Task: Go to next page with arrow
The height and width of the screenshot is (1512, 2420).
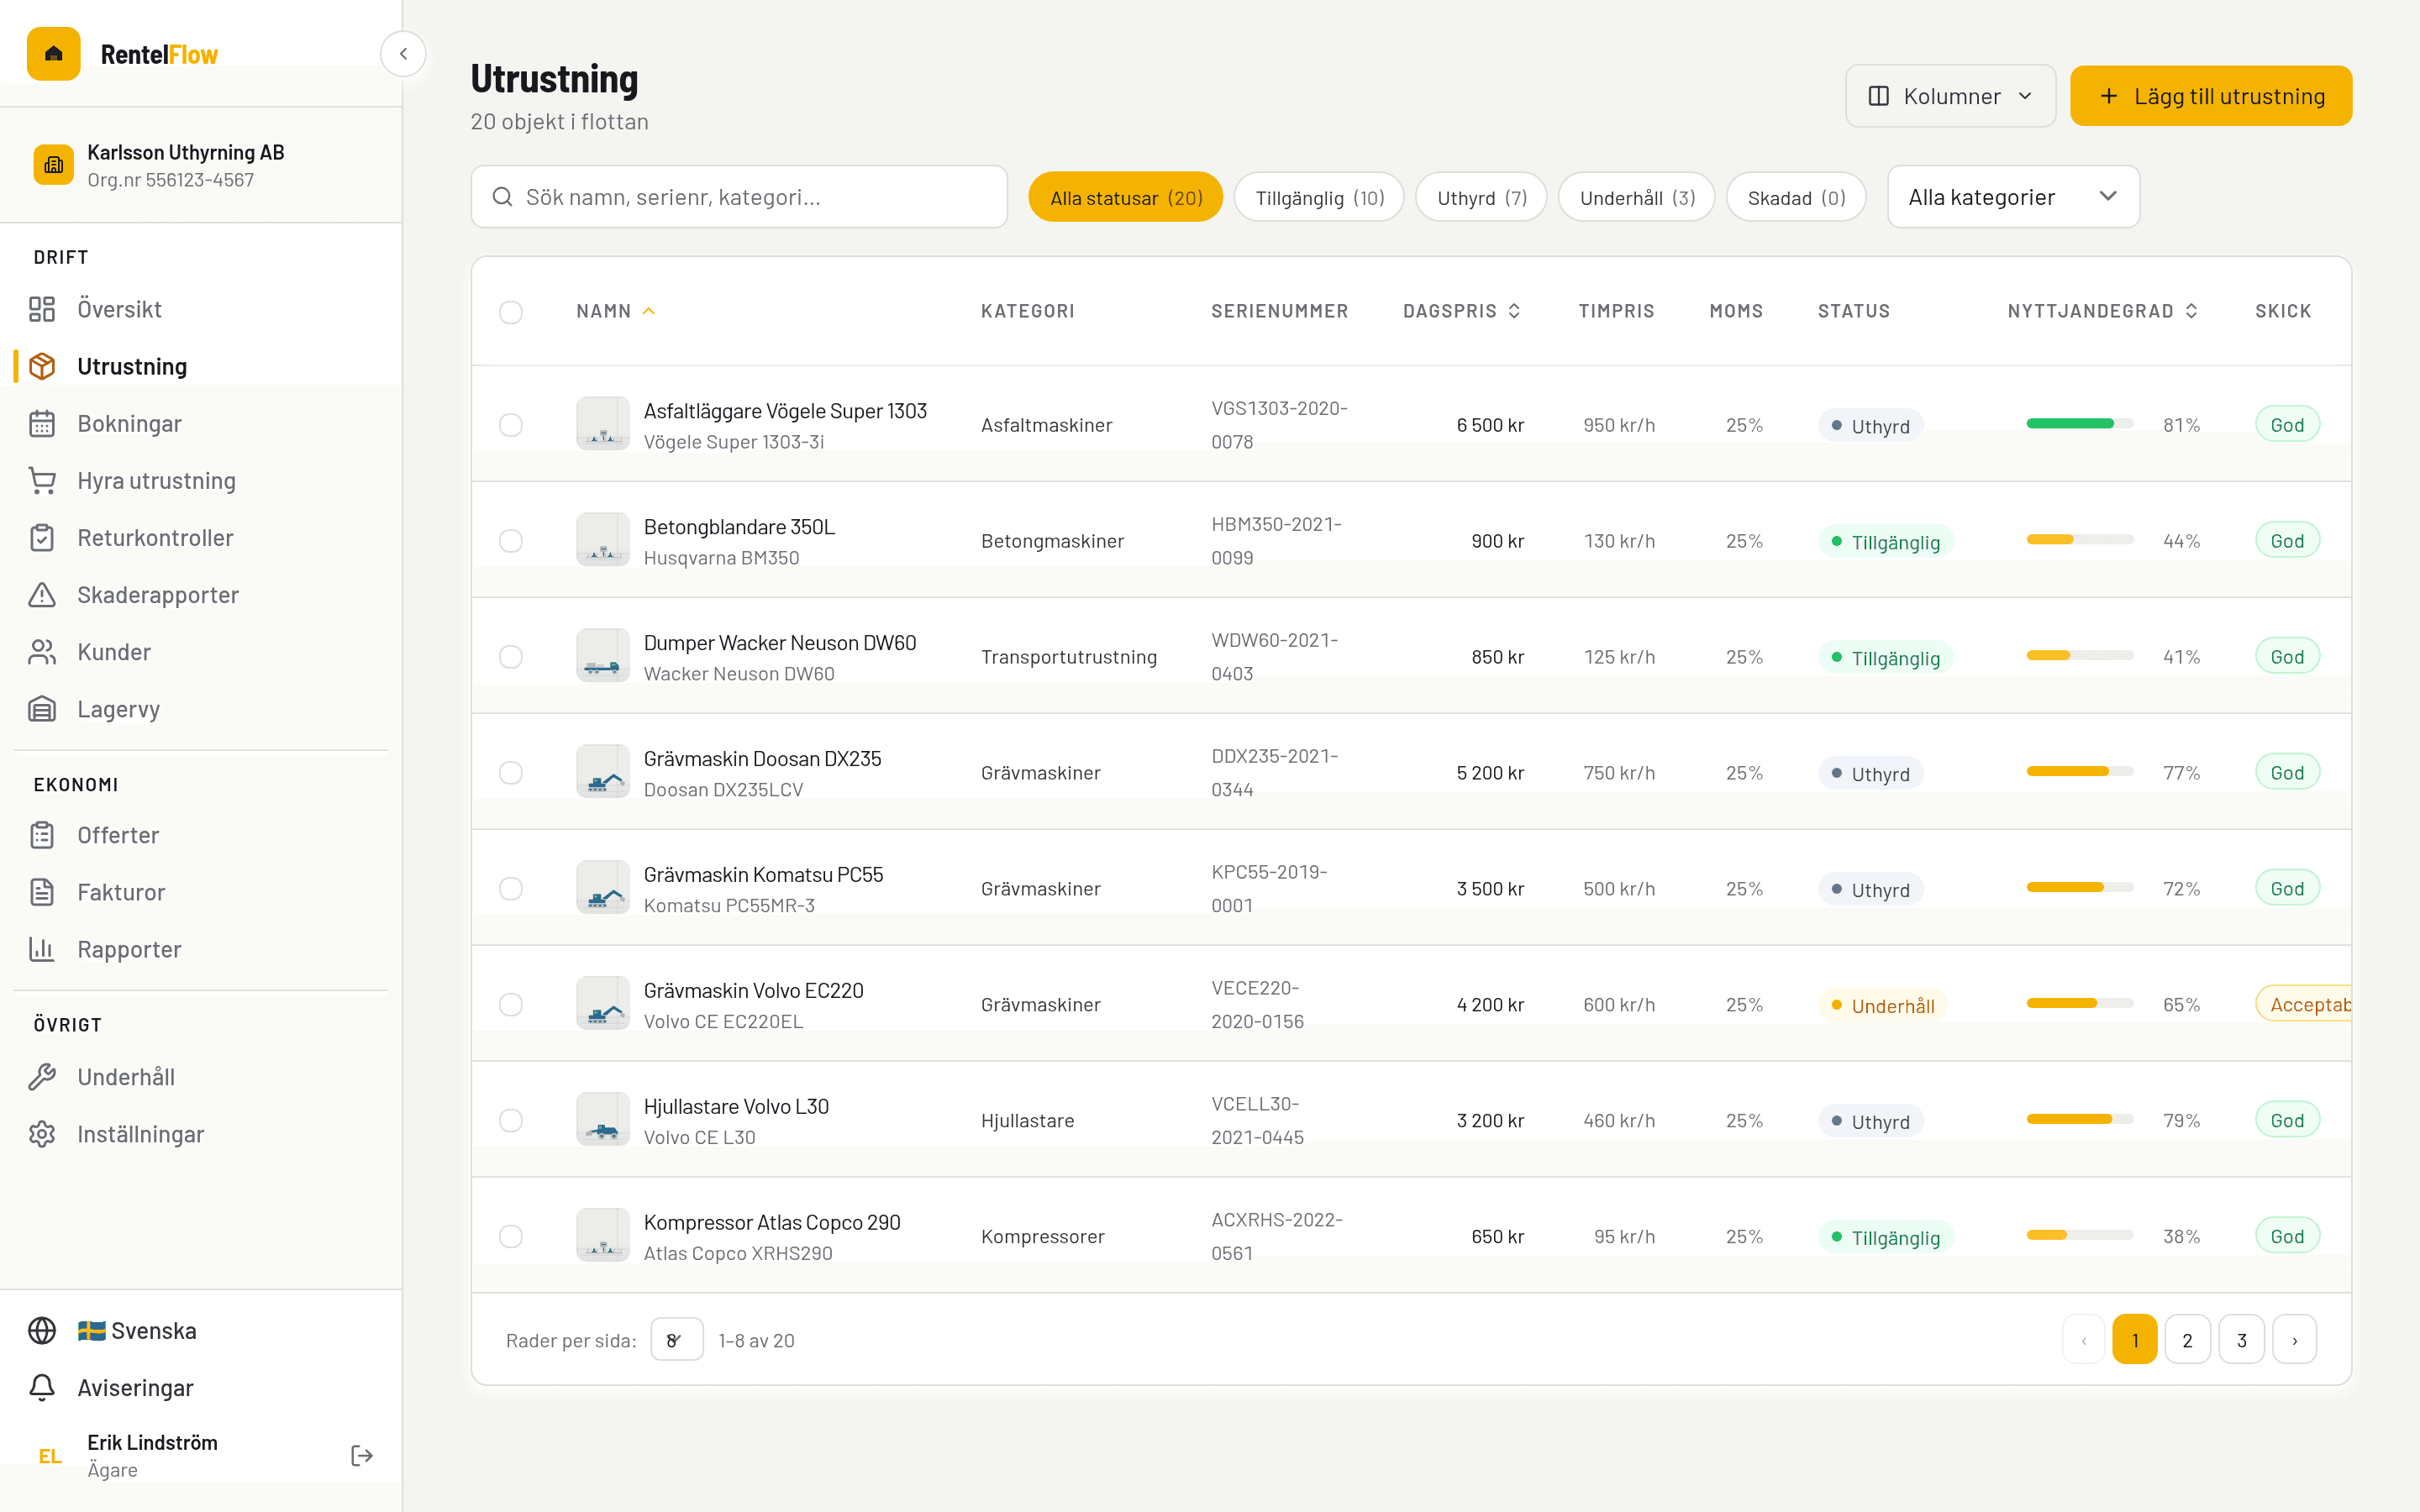Action: pos(2295,1340)
